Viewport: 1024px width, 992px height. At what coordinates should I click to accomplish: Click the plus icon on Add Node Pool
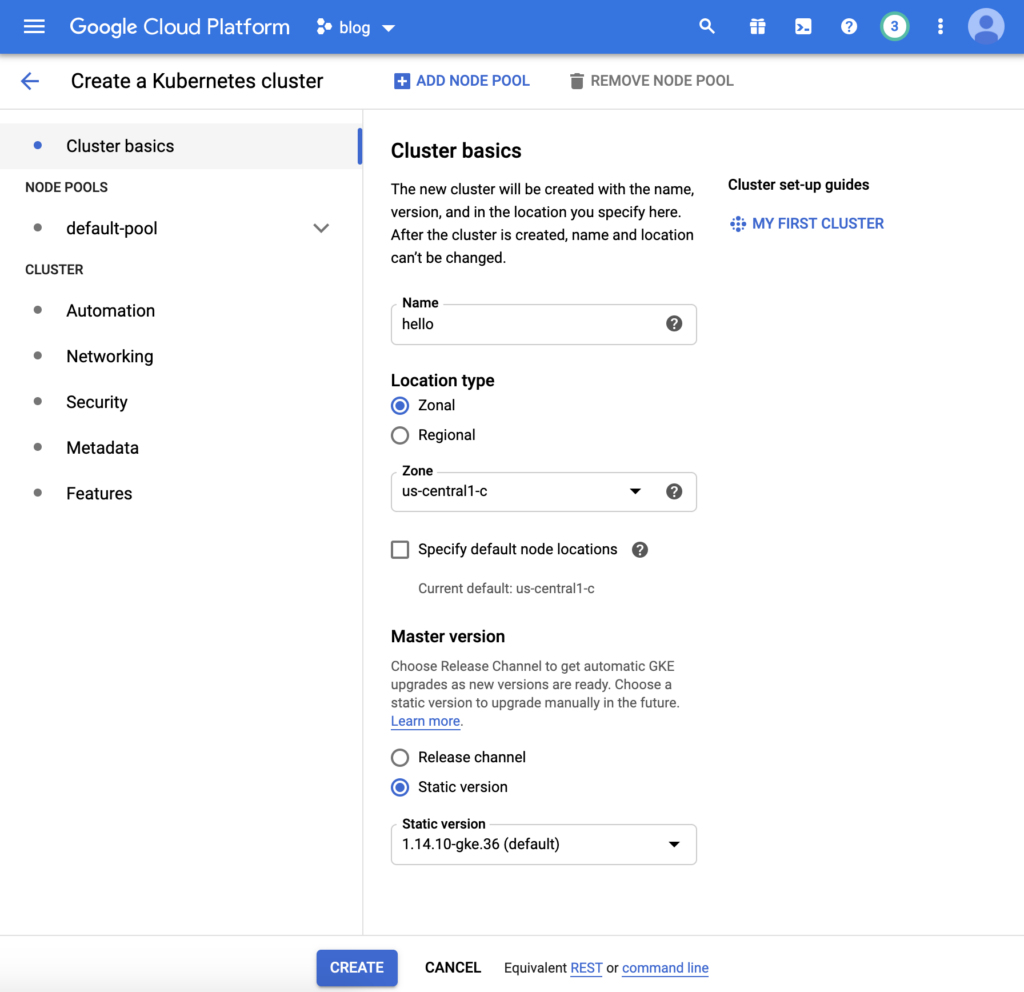402,81
